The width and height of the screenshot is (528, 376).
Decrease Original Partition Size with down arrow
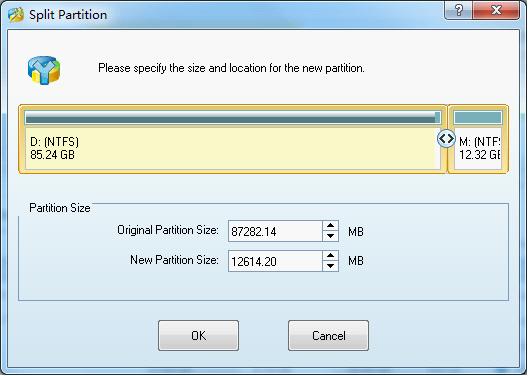(x=330, y=236)
